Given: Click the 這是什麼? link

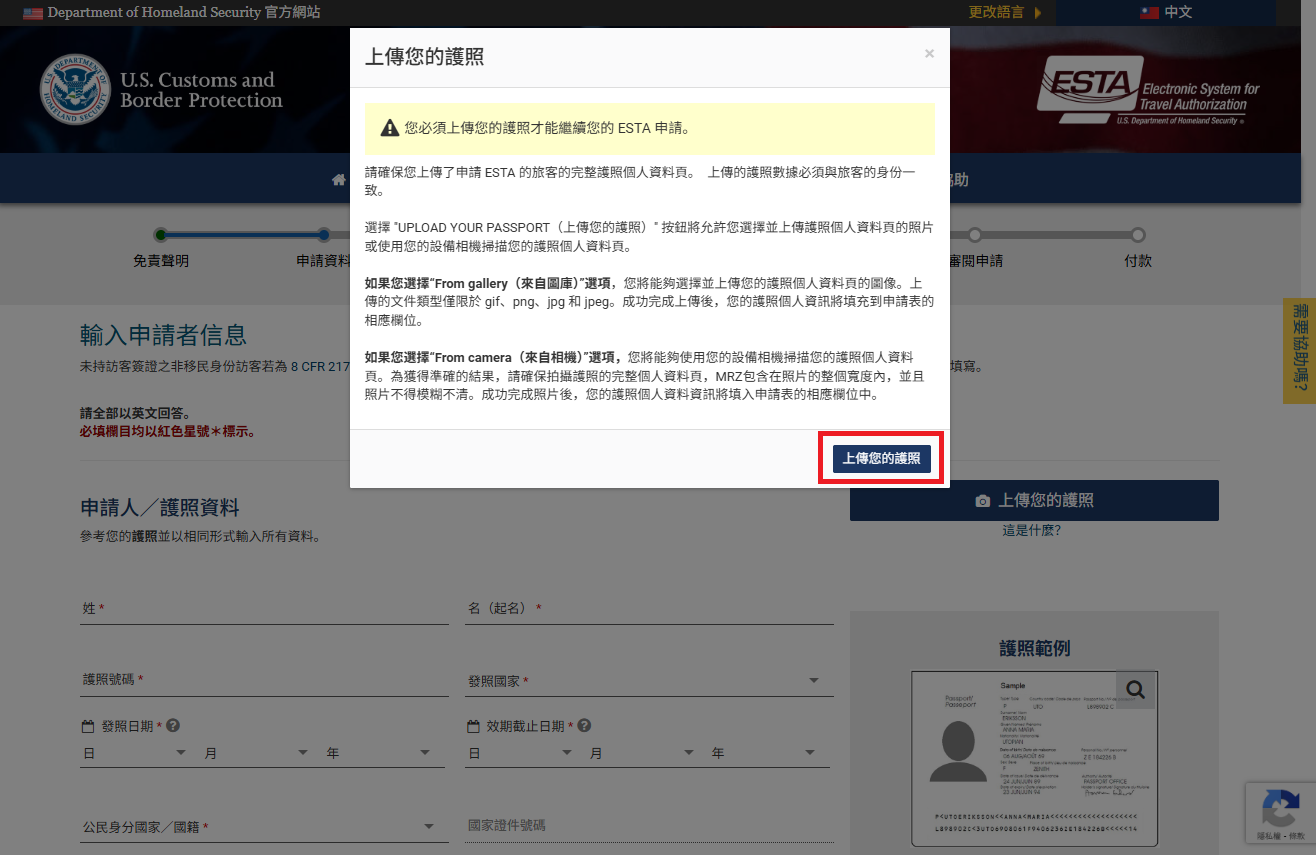Looking at the screenshot, I should point(1033,529).
